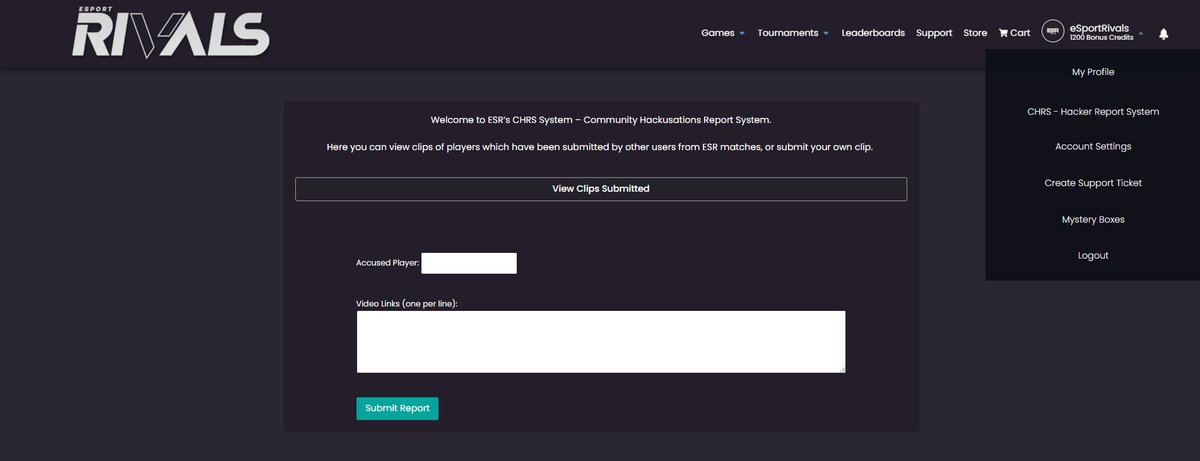Click the Submit Report button

[x=397, y=408]
